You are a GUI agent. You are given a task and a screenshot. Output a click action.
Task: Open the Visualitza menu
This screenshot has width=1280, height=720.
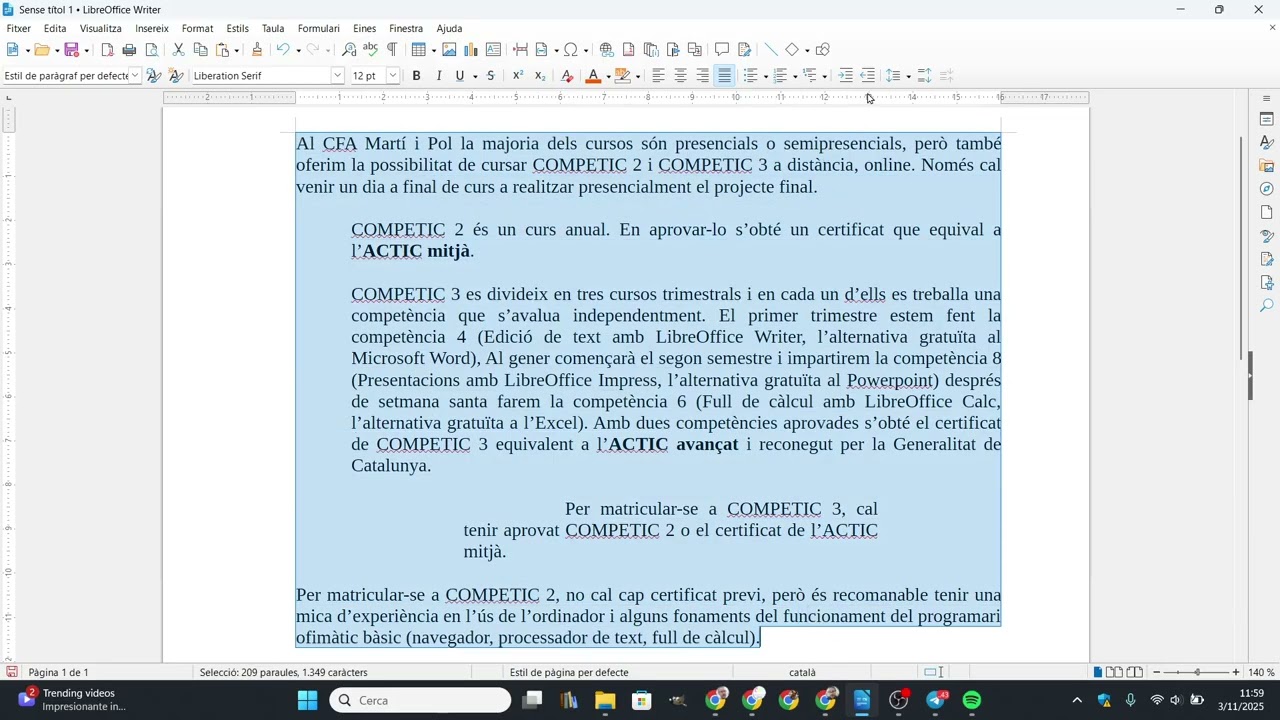(101, 29)
